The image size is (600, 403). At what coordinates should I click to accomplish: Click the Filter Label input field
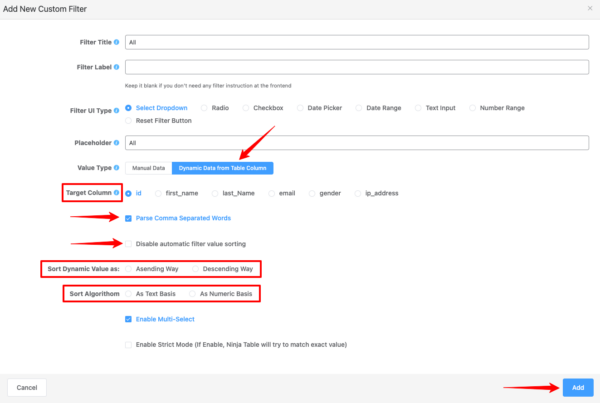(x=357, y=67)
